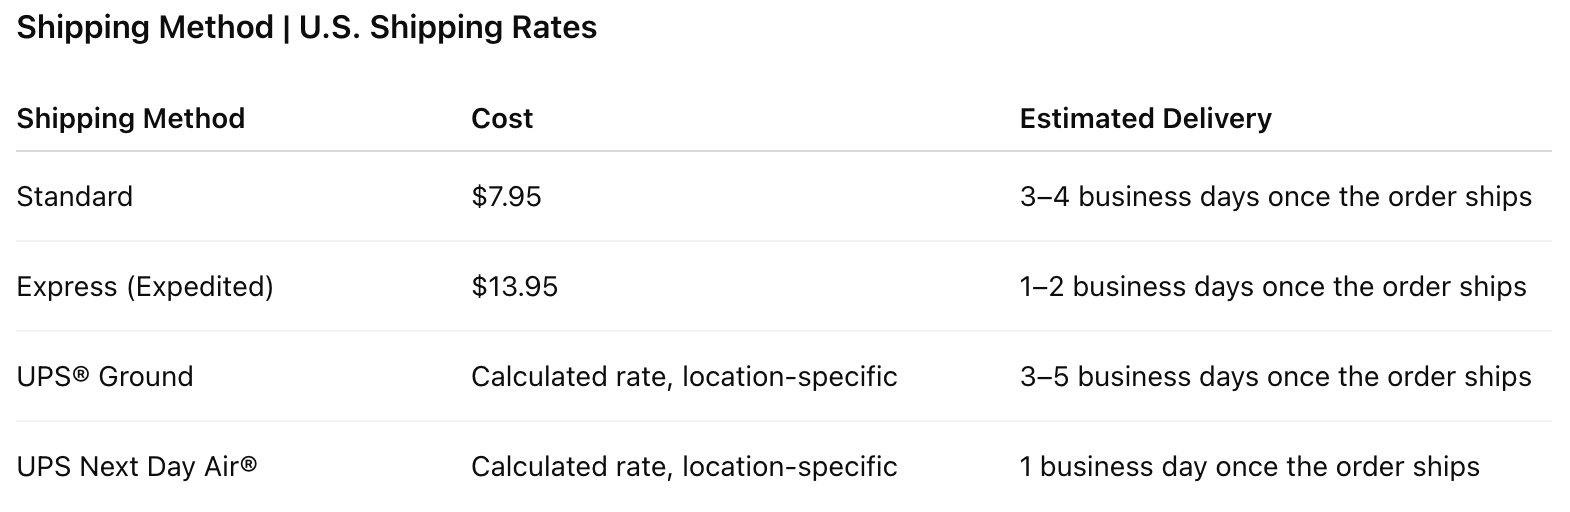Select the "Estimated Delivery" column header

[1145, 118]
